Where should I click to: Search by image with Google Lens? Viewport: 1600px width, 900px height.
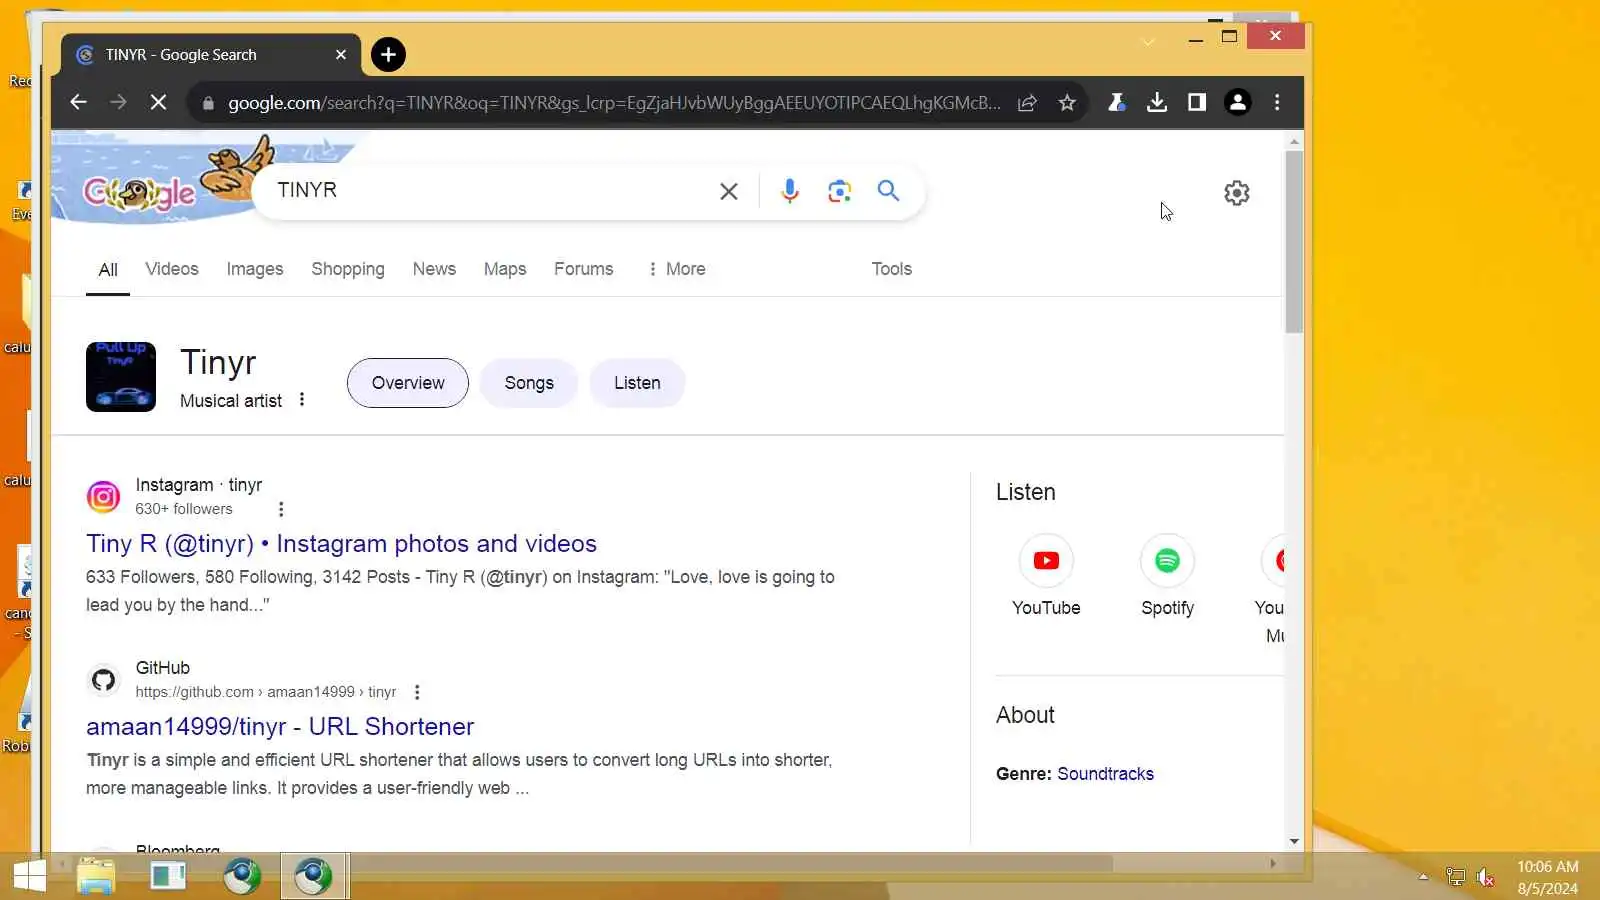[x=840, y=191]
